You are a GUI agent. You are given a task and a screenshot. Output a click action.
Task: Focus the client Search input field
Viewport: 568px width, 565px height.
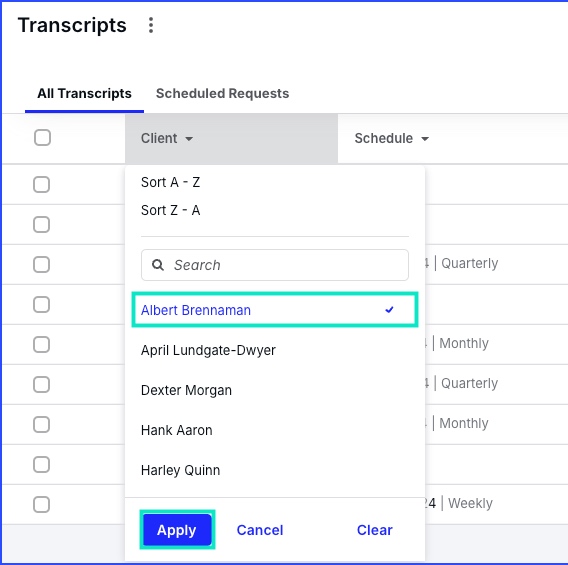[x=275, y=265]
